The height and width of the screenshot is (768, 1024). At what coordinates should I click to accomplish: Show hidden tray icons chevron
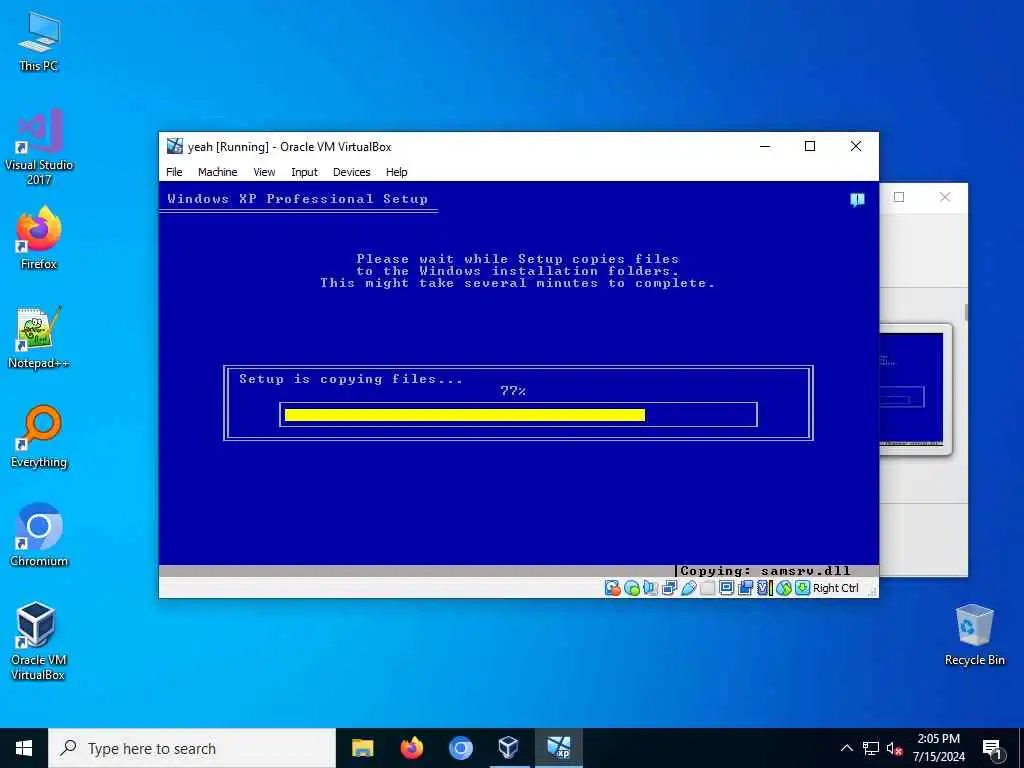coord(846,748)
